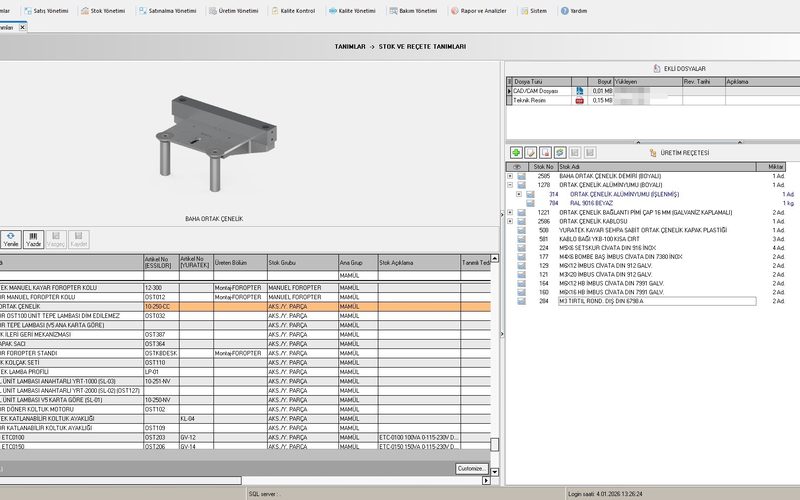Viewport: 800px width, 500px height.
Task: Expand ORTAK ÇENELİK ALÜMİNYUMU (İŞLENMİŞ) node
Action: pyautogui.click(x=519, y=194)
